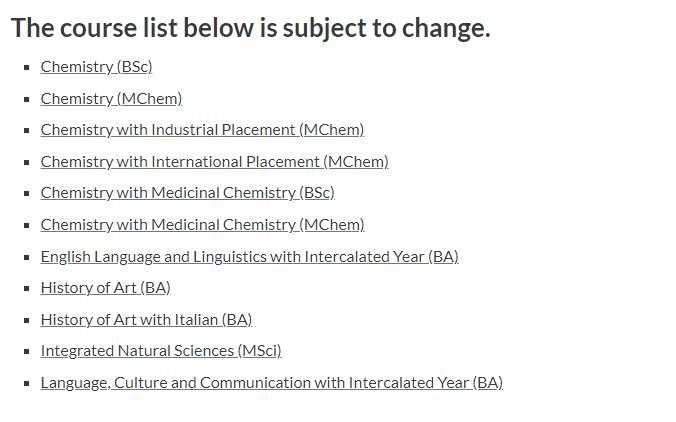The image size is (676, 422).
Task: Go to Chemistry with Industrial Placement (MChem)
Action: 202,130
